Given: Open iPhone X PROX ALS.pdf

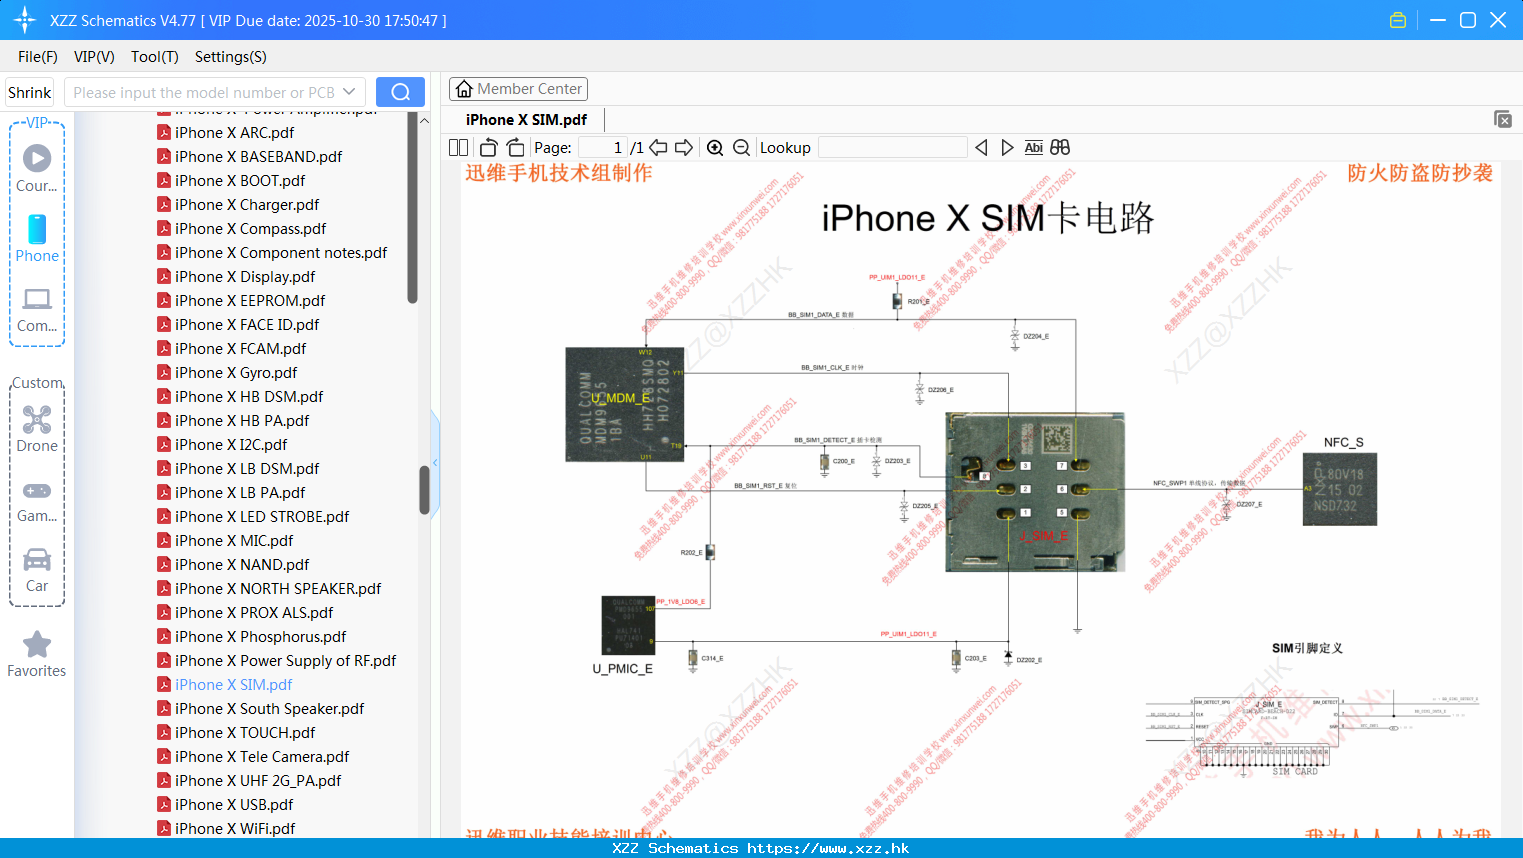Looking at the screenshot, I should tap(254, 612).
